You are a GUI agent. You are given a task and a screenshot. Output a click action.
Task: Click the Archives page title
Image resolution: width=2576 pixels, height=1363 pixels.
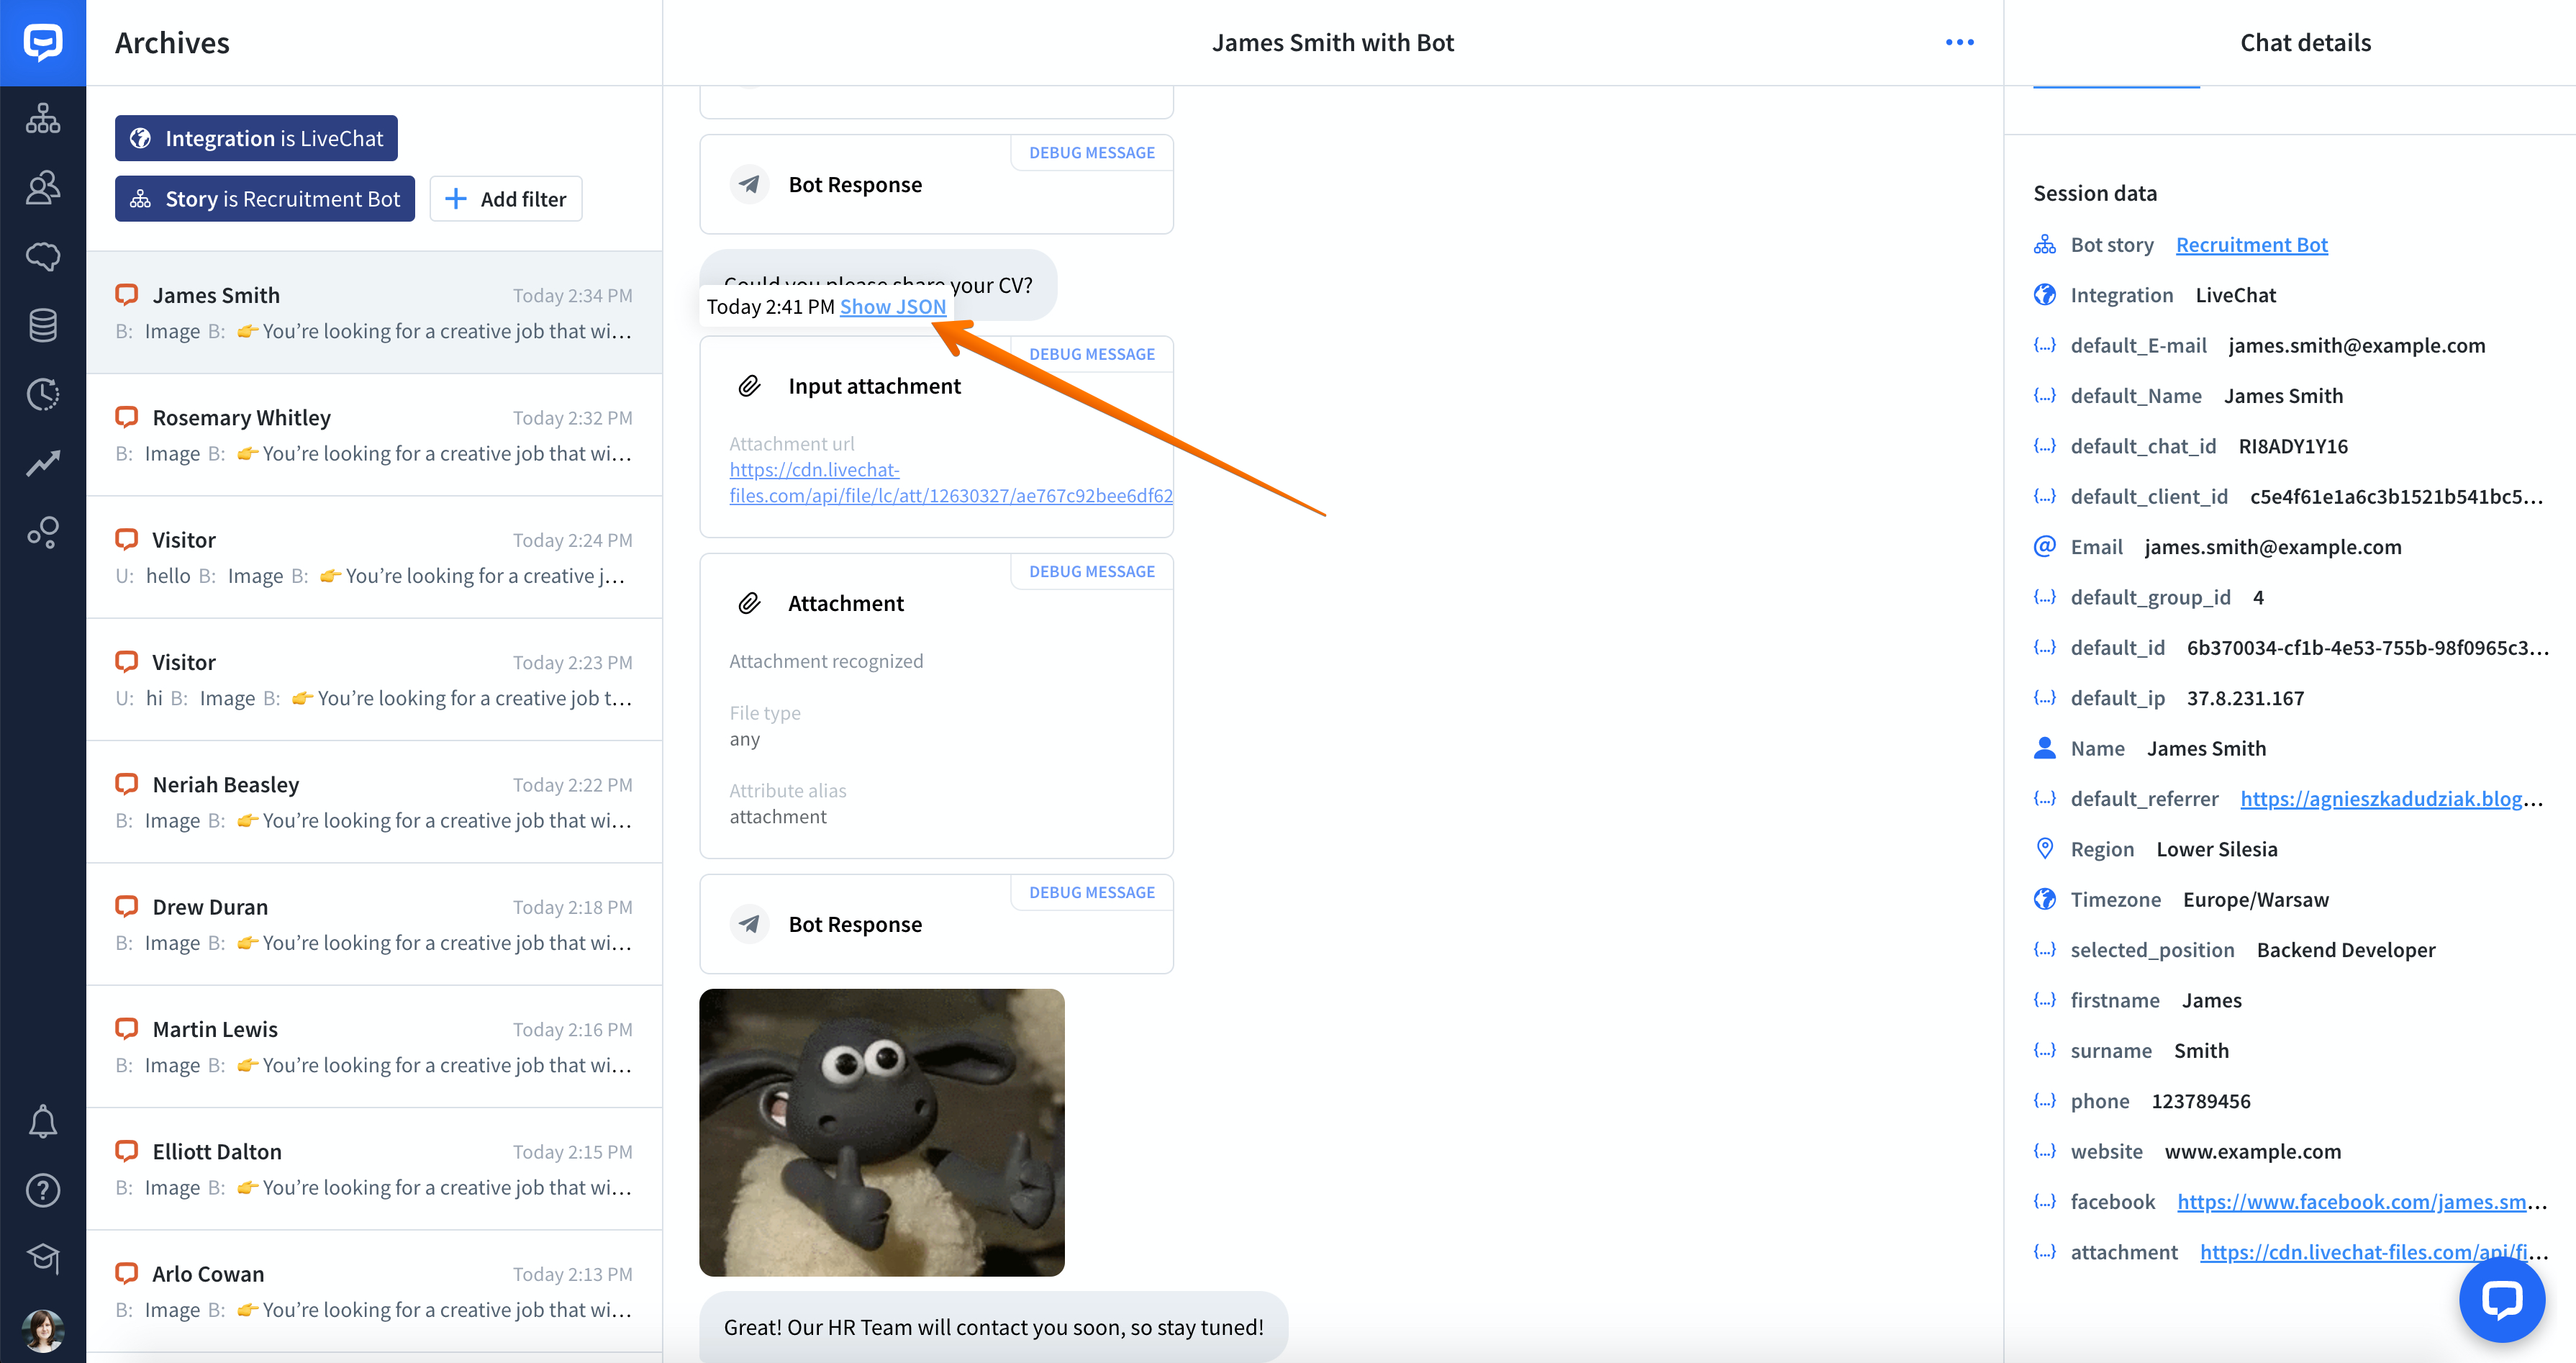[172, 42]
